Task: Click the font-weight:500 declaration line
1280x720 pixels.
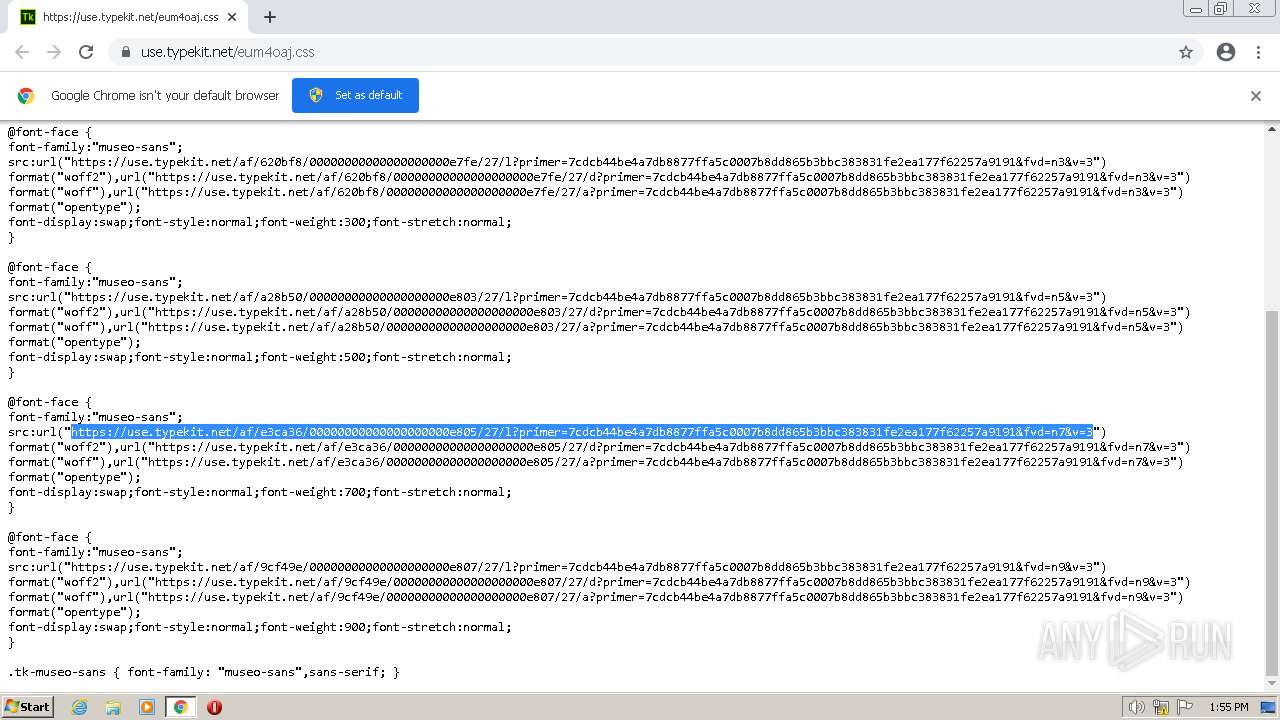Action: coord(260,357)
